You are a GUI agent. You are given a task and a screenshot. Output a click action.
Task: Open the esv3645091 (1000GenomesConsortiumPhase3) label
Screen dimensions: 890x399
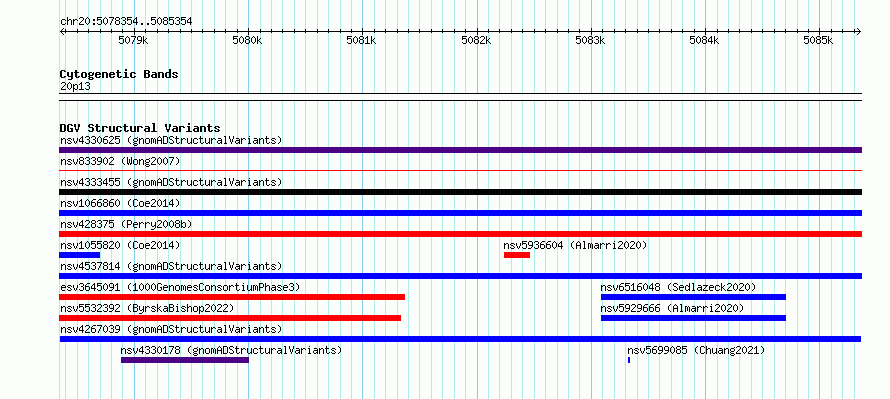(x=180, y=287)
